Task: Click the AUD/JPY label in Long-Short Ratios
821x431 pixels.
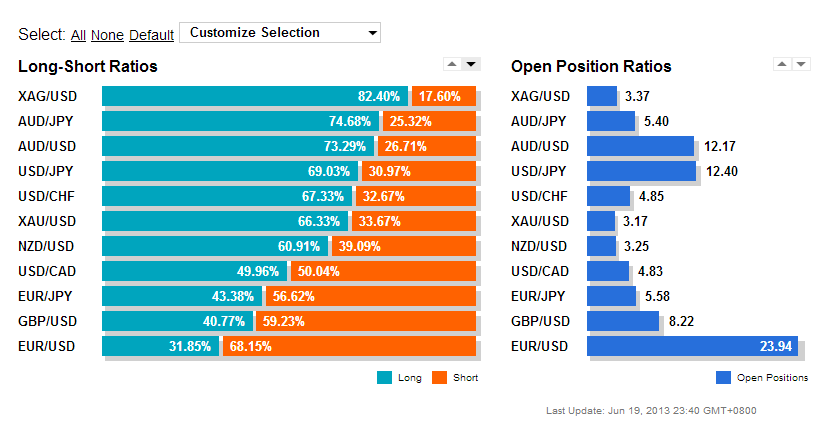Action: tap(46, 121)
